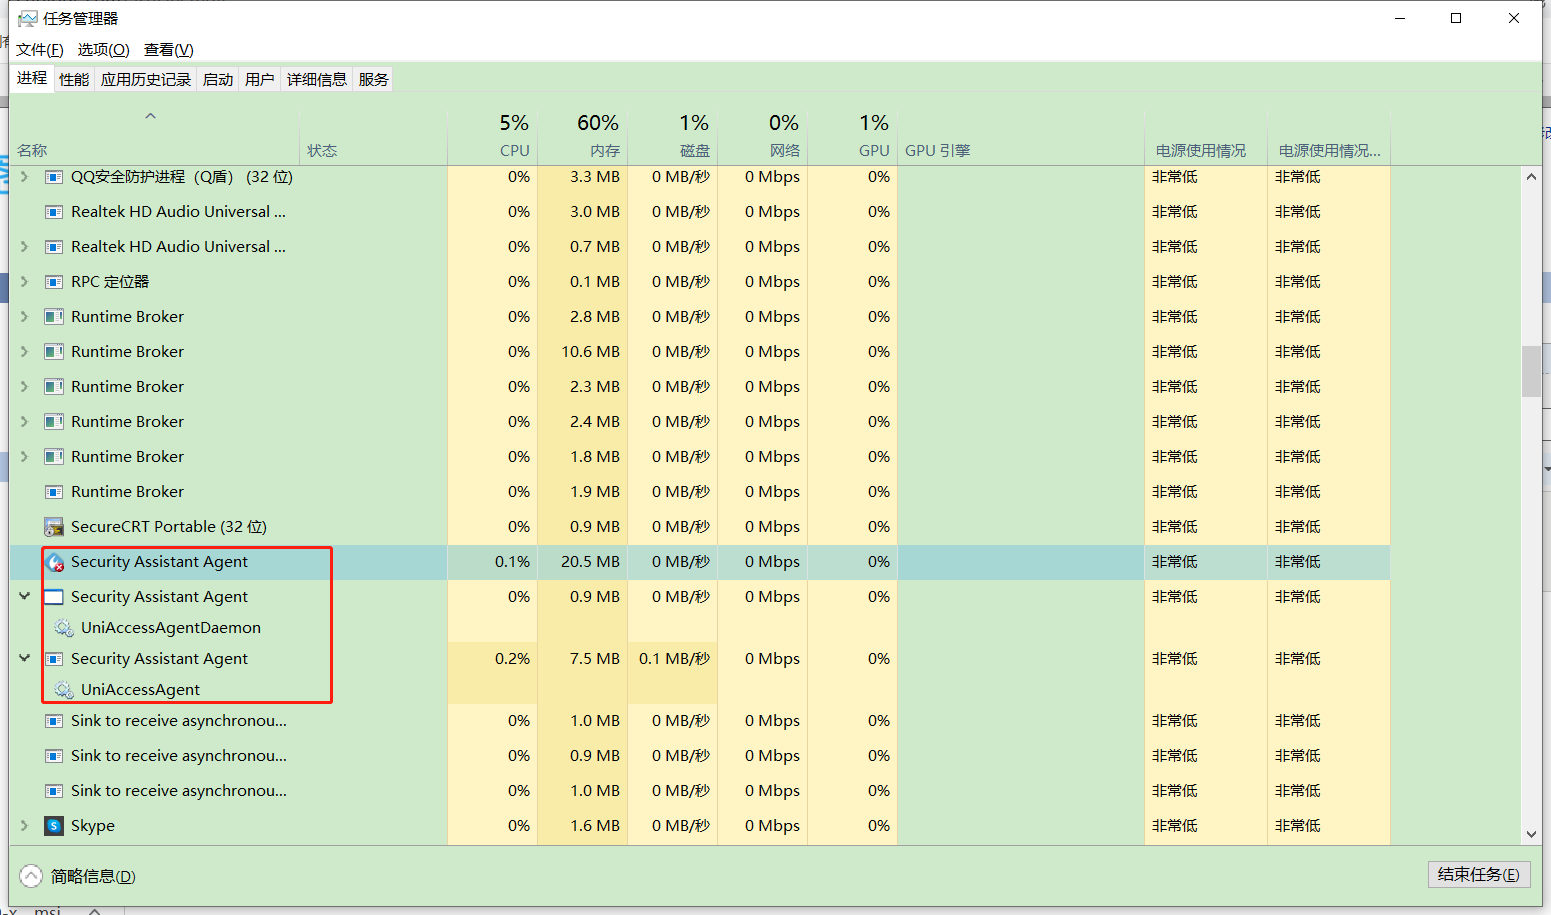Viewport: 1551px width, 915px height.
Task: Click the icon of Security Assistant Agent using 20.5 MB
Action: click(x=55, y=562)
